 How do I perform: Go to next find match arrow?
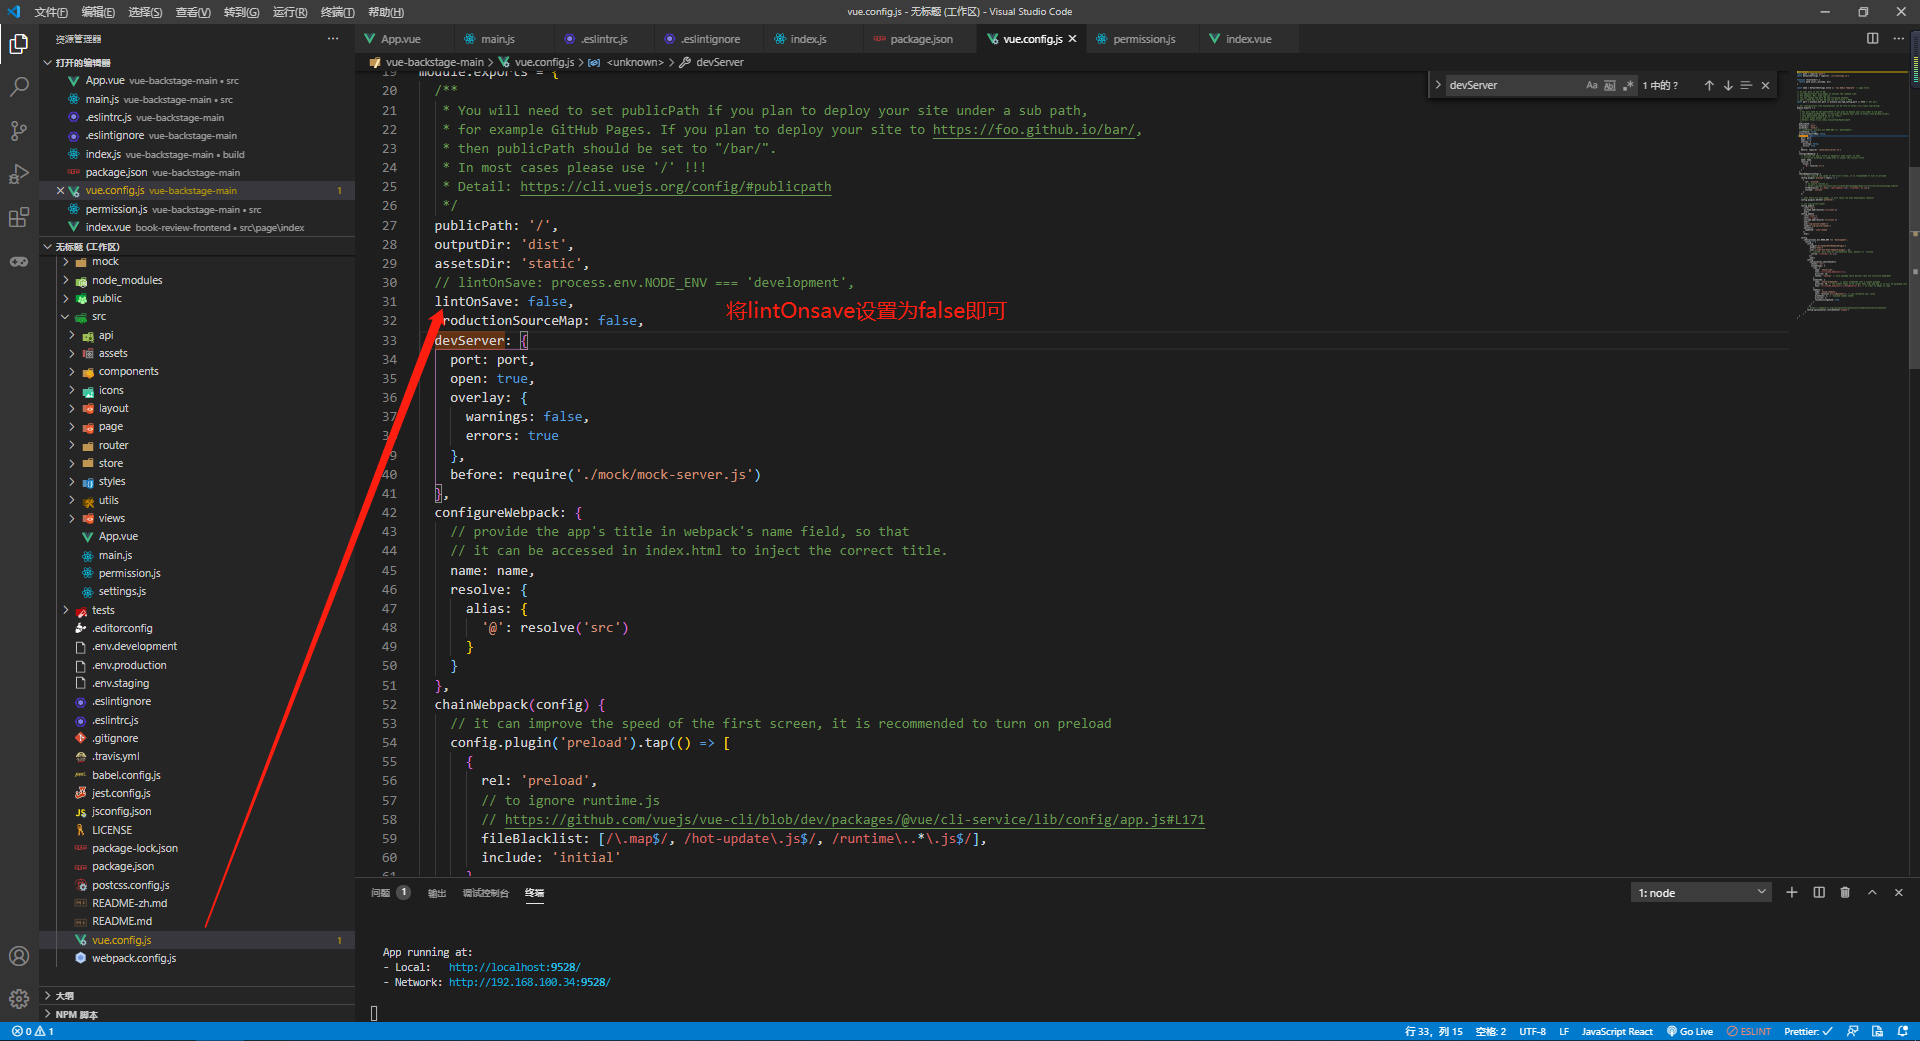click(x=1728, y=86)
